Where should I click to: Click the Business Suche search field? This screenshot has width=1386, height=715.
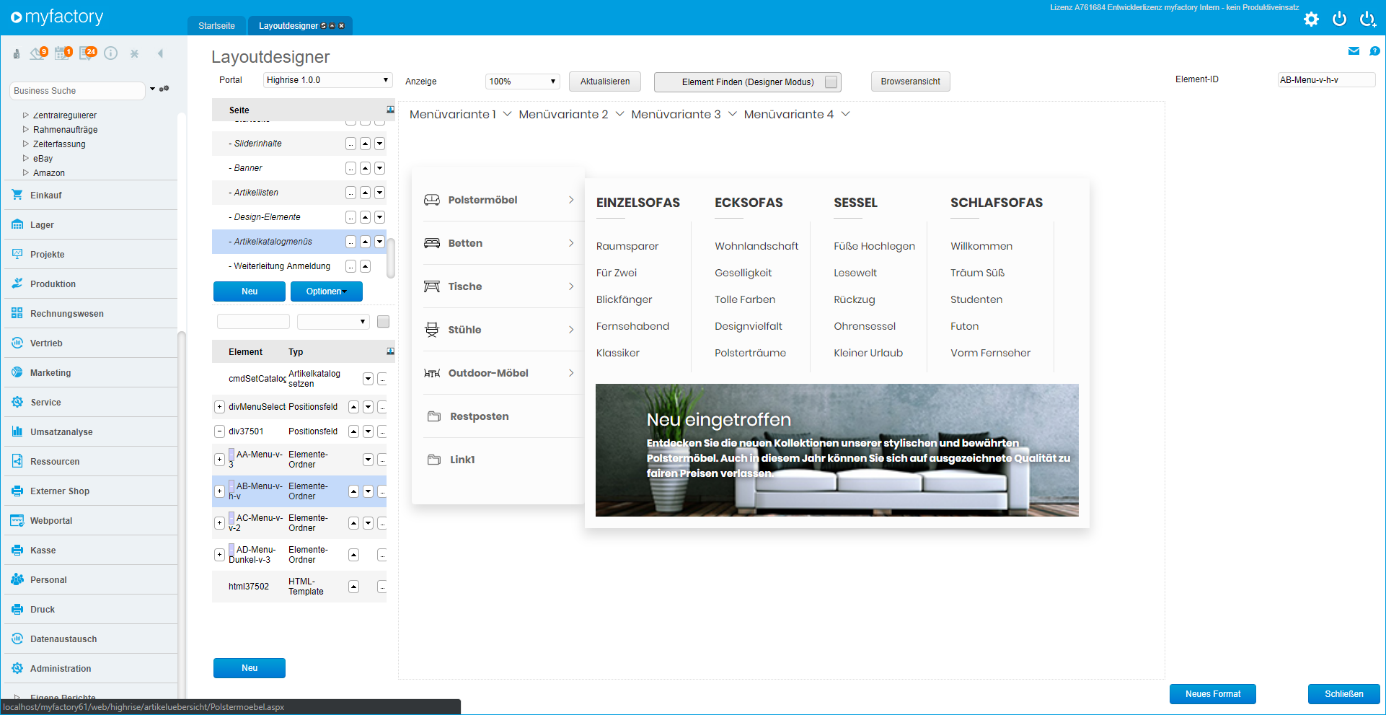point(78,90)
